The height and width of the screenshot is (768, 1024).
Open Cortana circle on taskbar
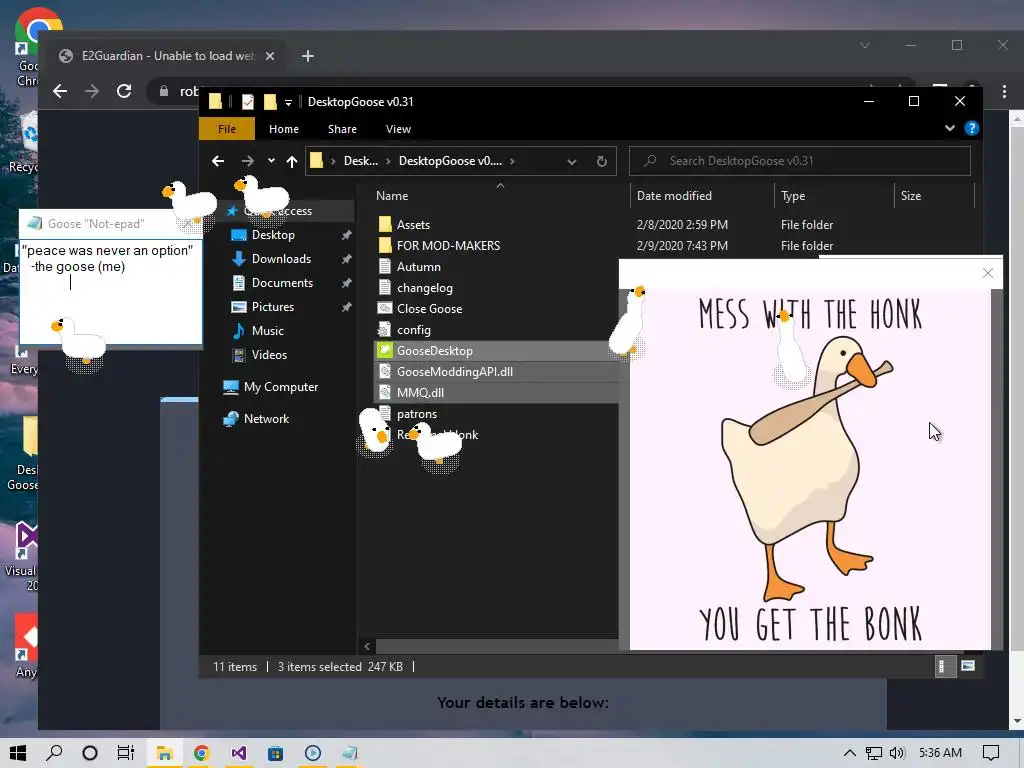click(x=90, y=753)
